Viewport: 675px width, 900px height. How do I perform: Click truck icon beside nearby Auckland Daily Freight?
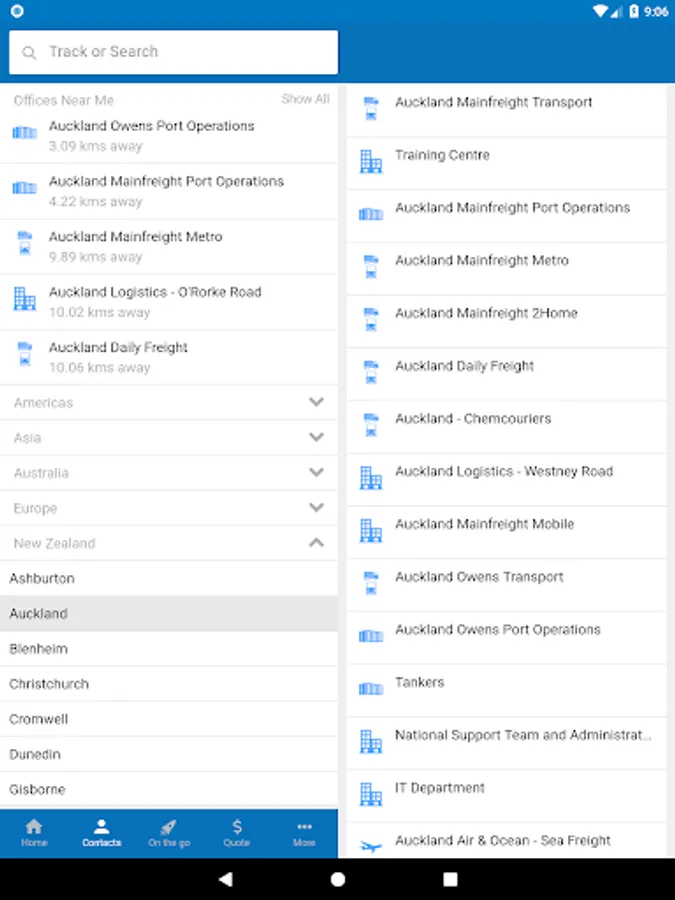[x=25, y=354]
